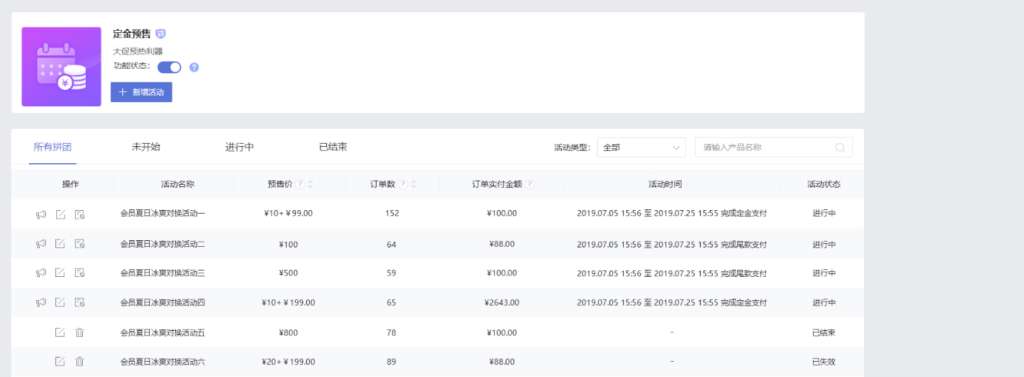Screen dimensions: 1024x377
Task: Sort by 订单数 using its sort arrows
Action: click(x=413, y=184)
